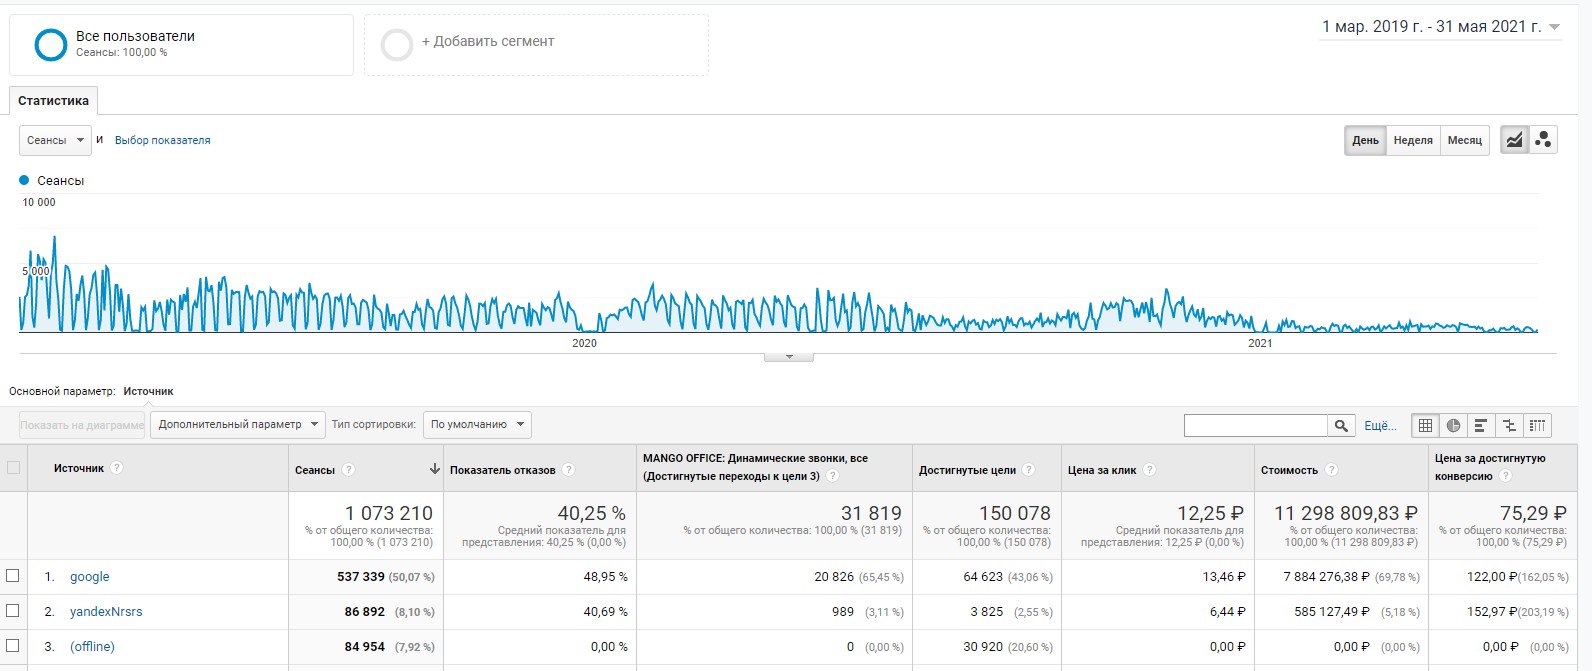Switch table to pivot view
1592x671 pixels.
1537,425
